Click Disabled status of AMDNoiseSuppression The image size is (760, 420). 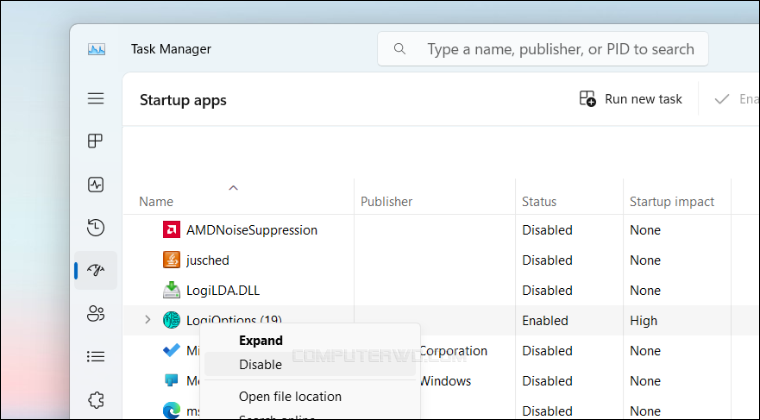tap(547, 230)
